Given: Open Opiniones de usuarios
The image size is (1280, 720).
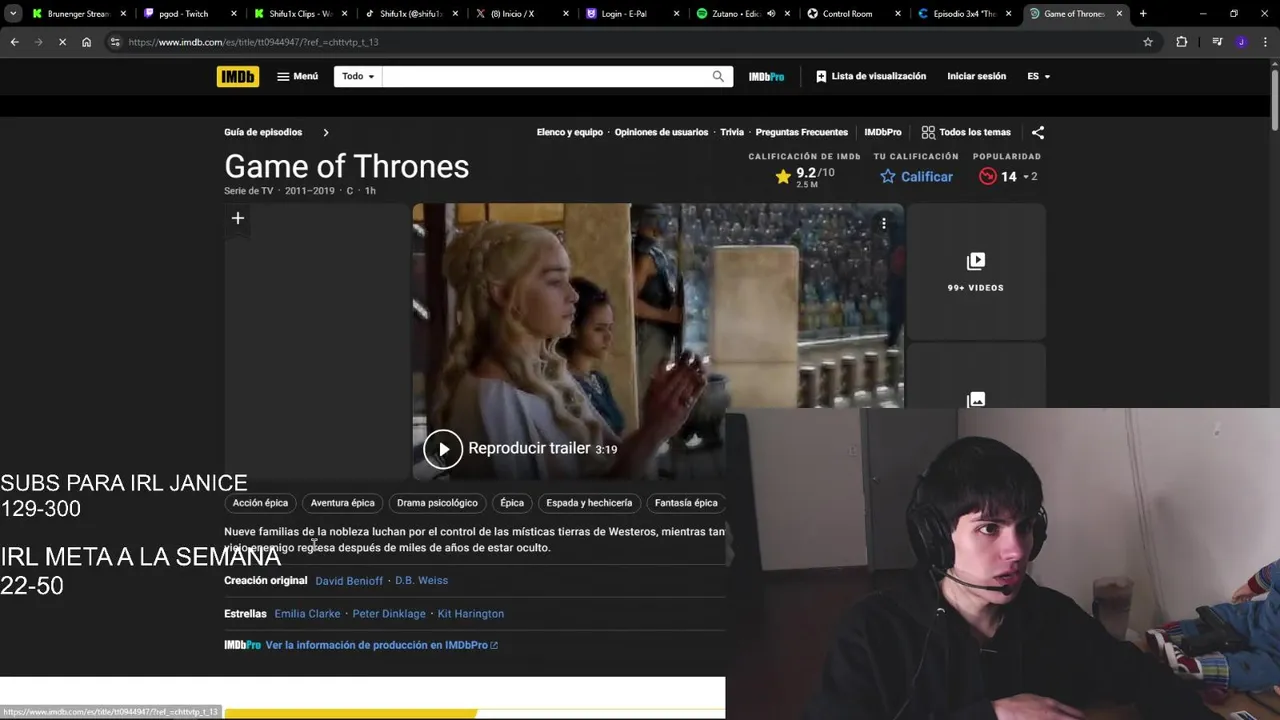Looking at the screenshot, I should point(661,132).
